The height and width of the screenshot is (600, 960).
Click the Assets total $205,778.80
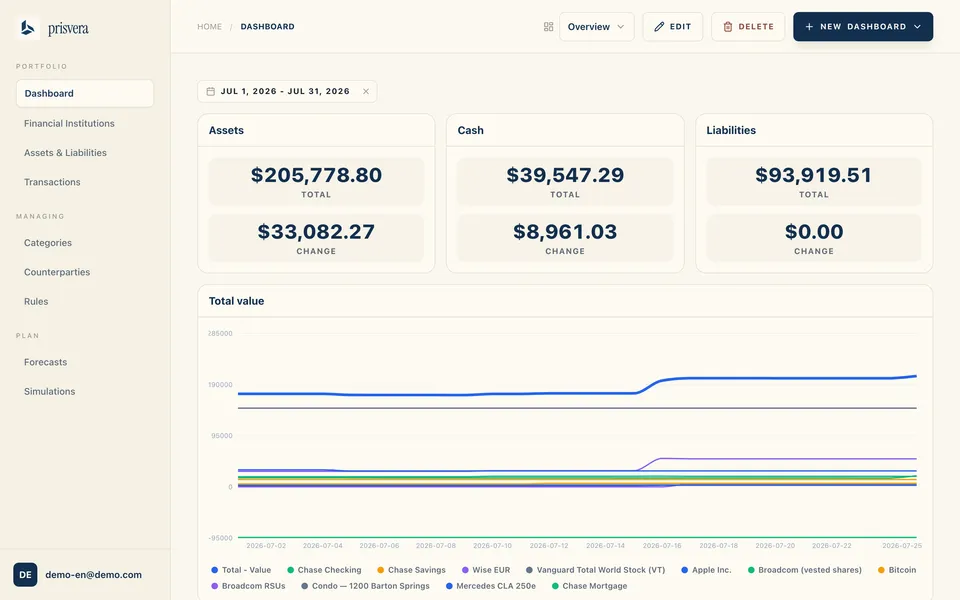(316, 175)
